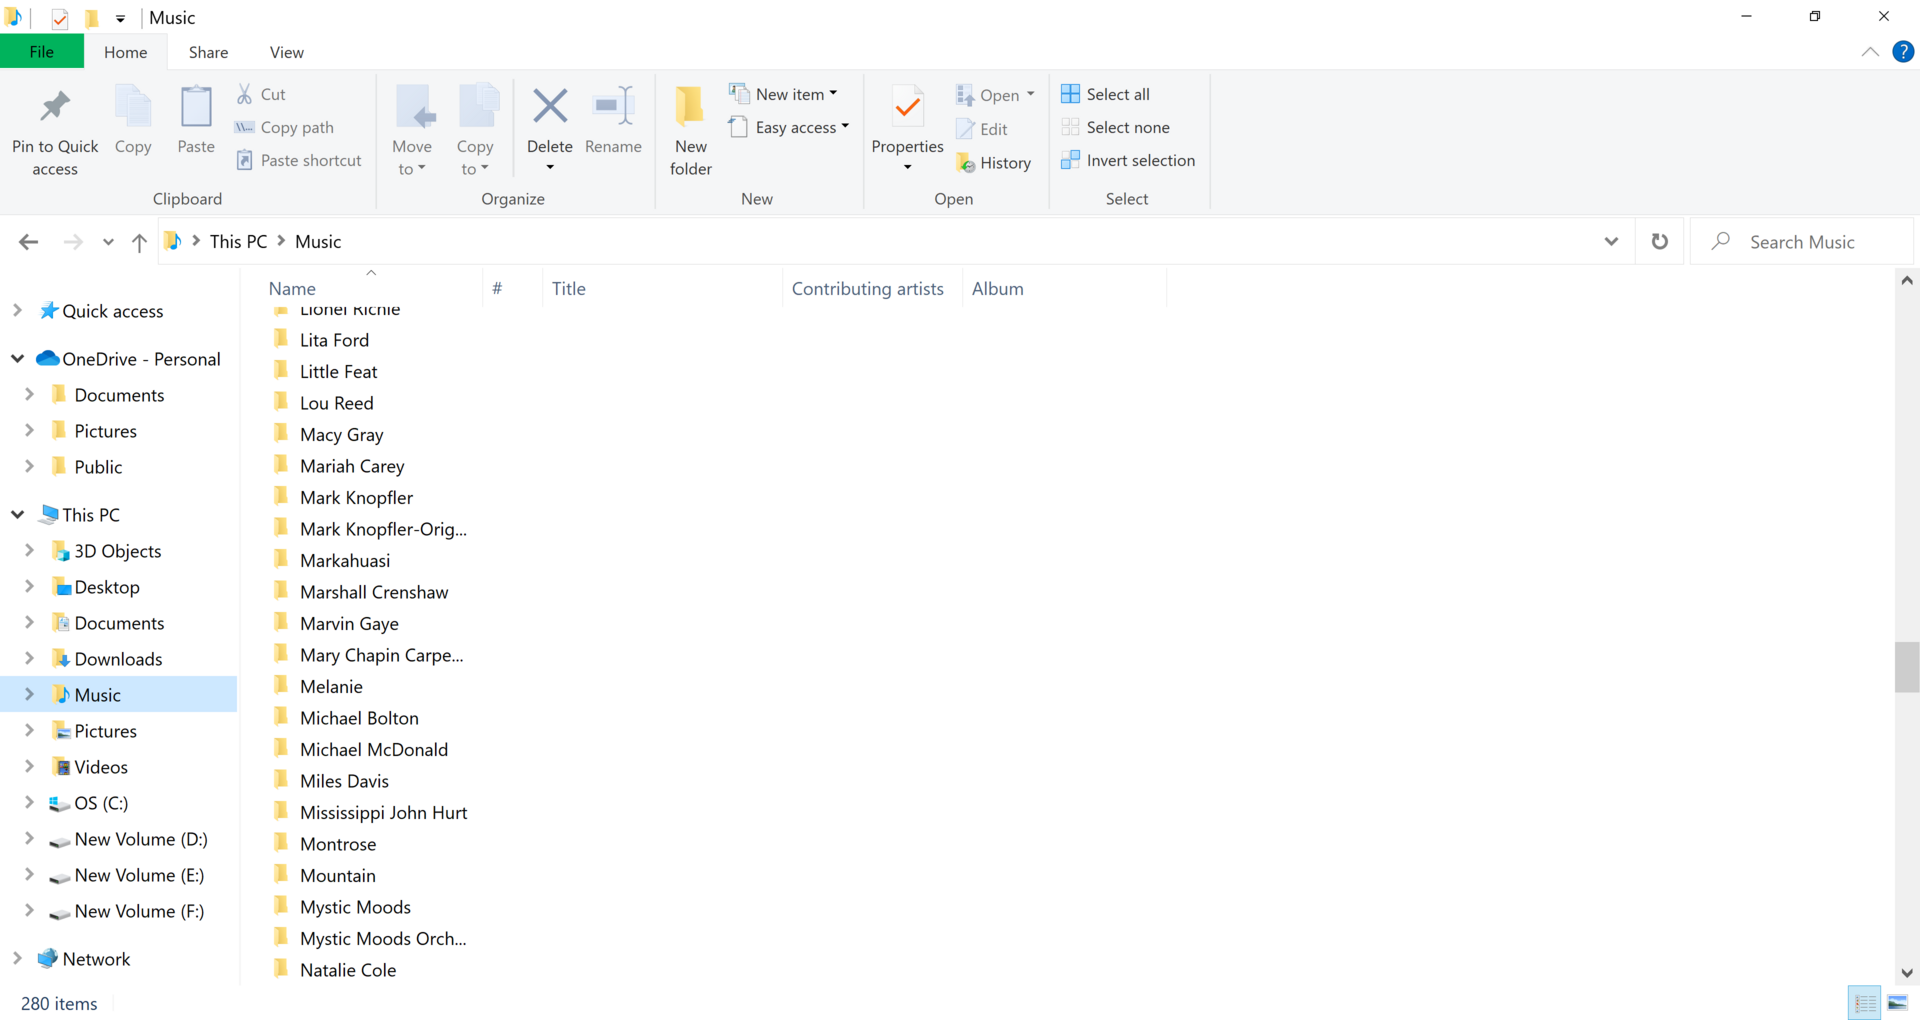Select the Lou Reed folder

click(337, 403)
